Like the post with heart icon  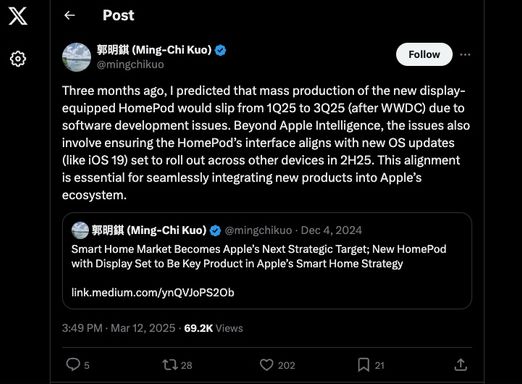[x=266, y=365]
